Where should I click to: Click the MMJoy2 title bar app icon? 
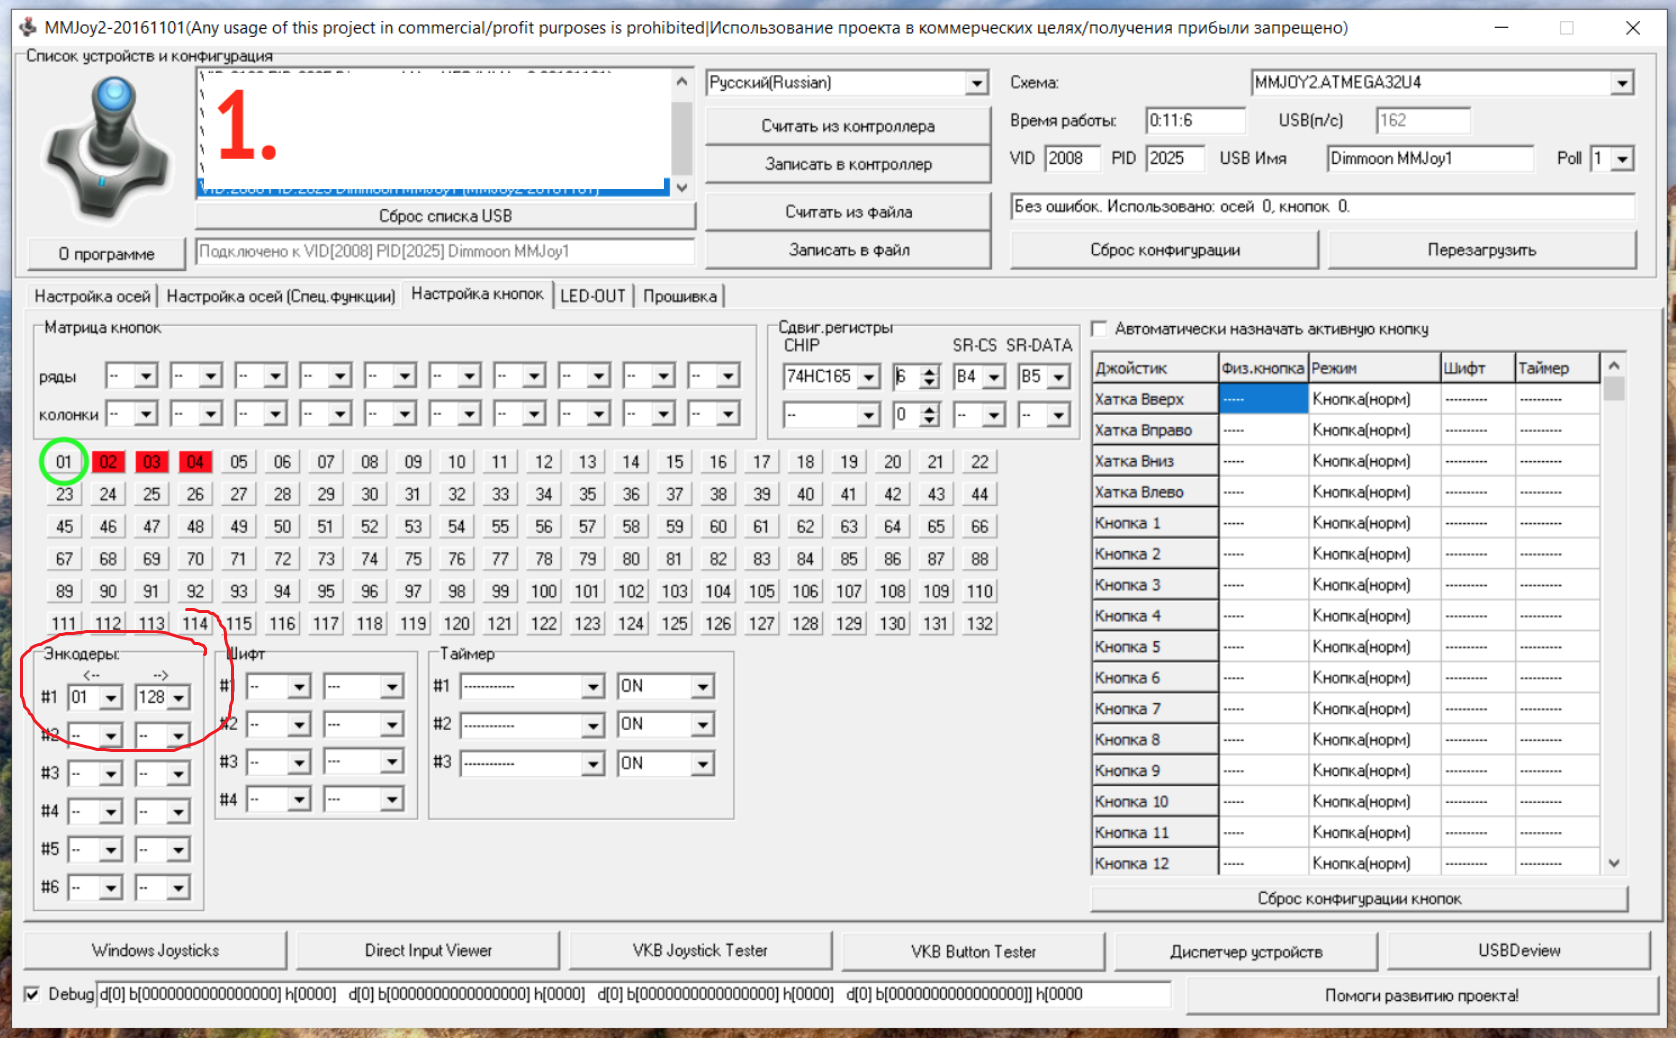[x=28, y=27]
